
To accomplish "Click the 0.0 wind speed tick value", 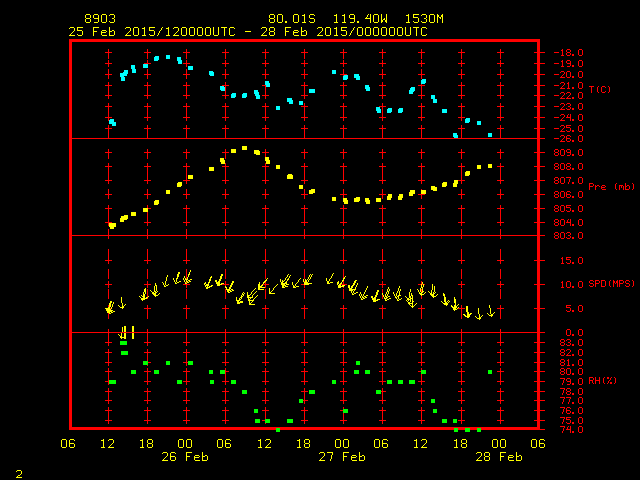I will (x=574, y=333).
